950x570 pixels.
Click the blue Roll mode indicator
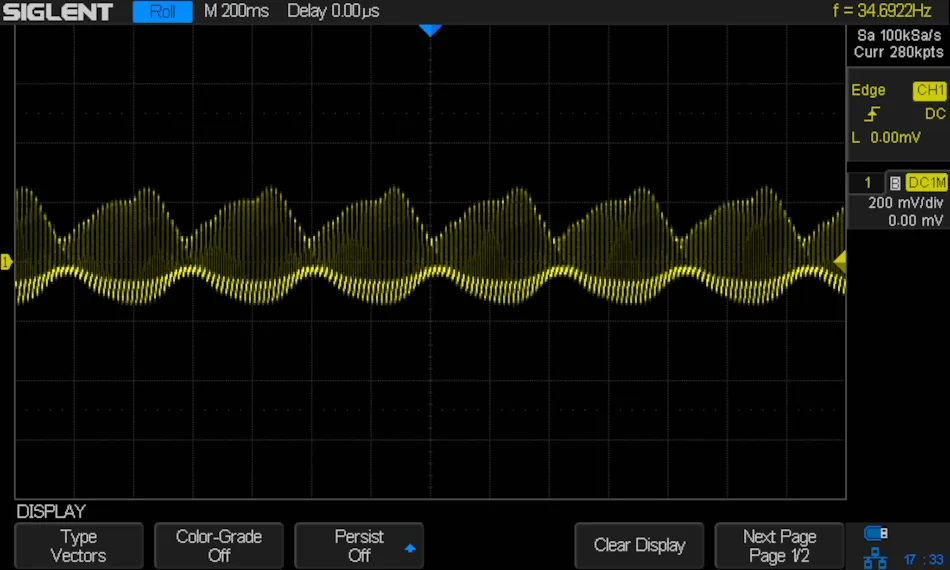[162, 12]
